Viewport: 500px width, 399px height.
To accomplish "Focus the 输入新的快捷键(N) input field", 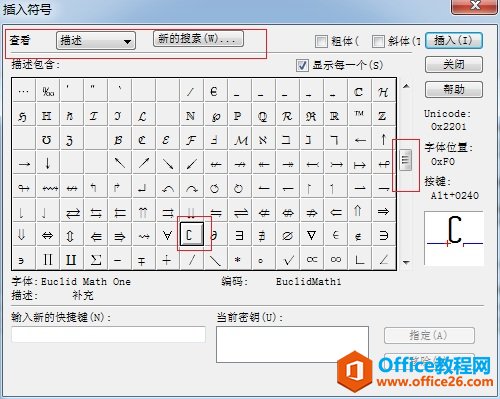I will tap(108, 334).
